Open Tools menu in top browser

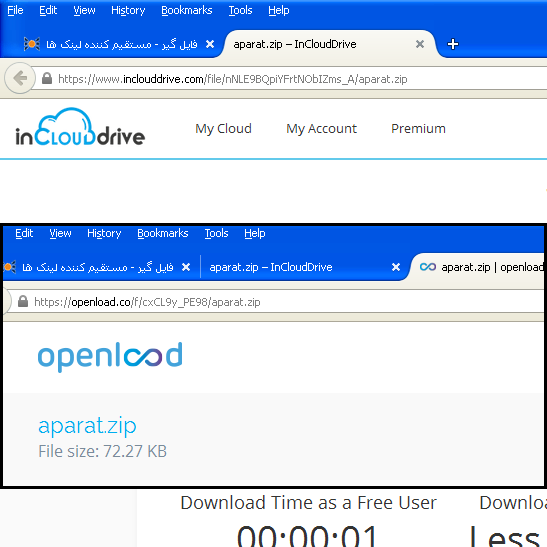[x=240, y=10]
